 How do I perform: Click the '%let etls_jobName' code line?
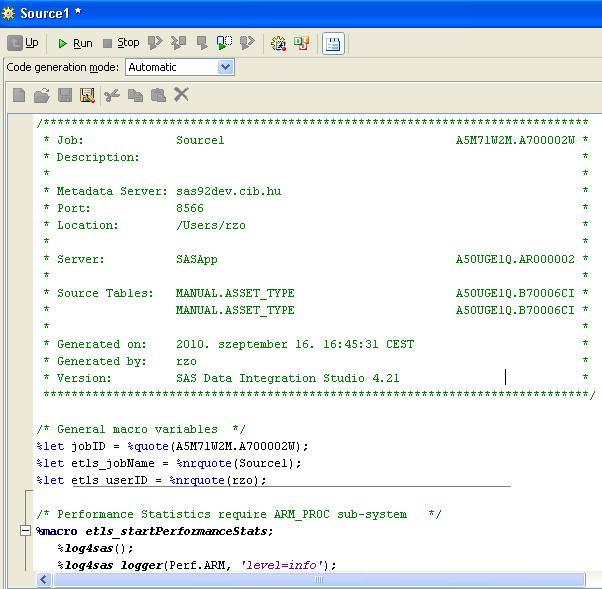click(x=169, y=463)
